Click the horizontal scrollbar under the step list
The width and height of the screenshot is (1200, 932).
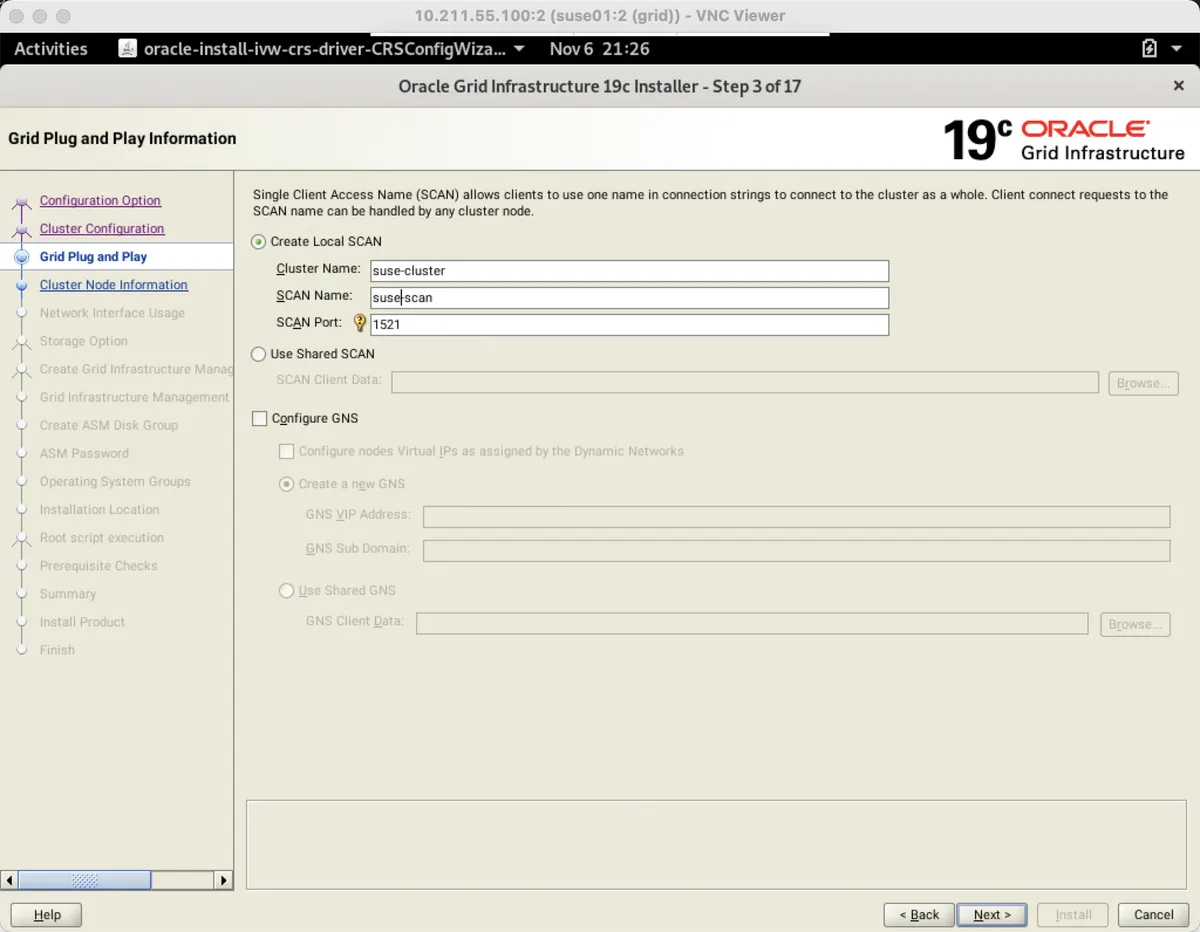85,880
